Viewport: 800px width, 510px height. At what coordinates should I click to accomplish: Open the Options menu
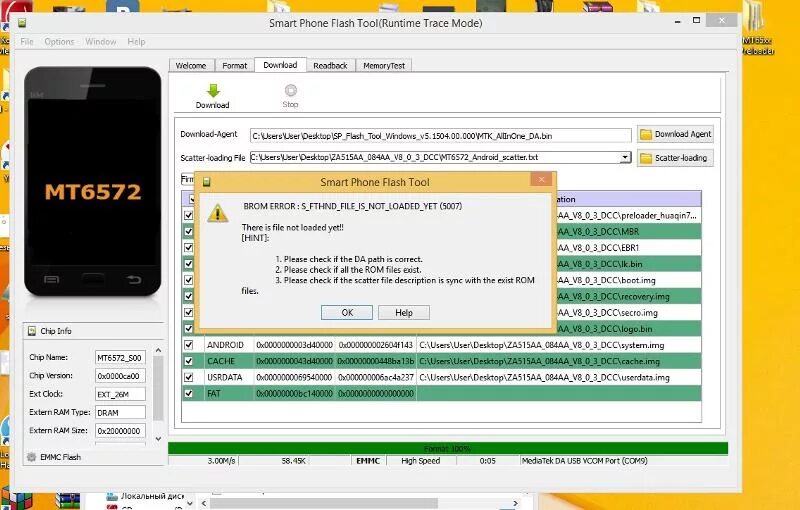pyautogui.click(x=59, y=42)
